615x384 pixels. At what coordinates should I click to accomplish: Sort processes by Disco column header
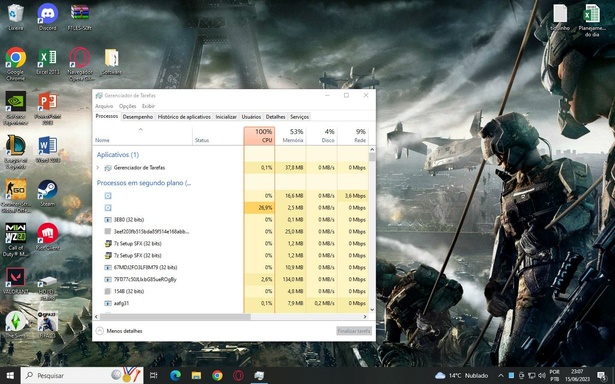(322, 136)
